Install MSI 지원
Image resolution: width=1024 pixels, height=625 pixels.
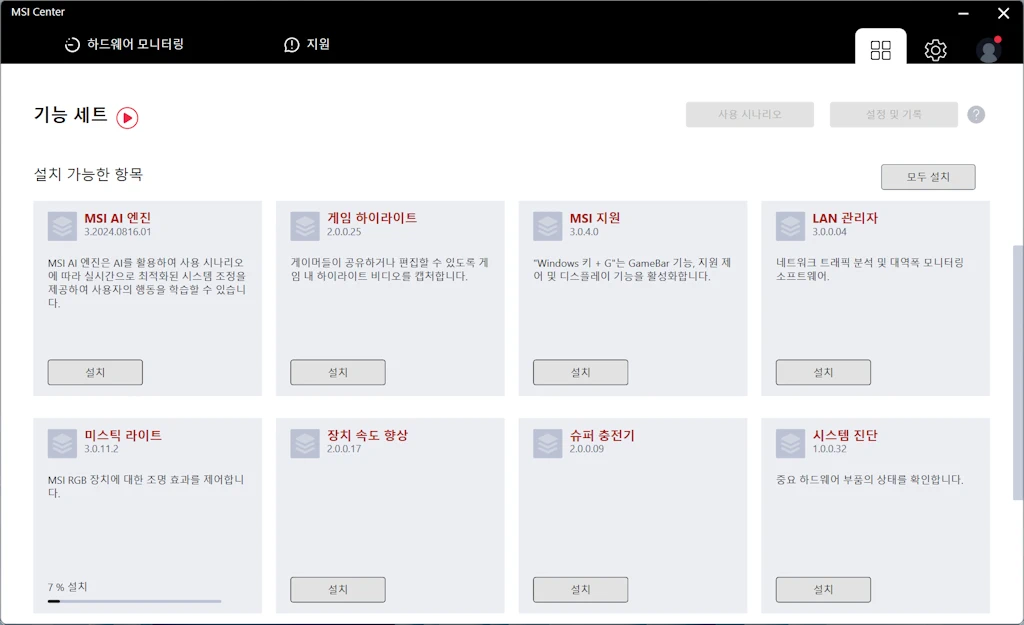[x=581, y=372]
